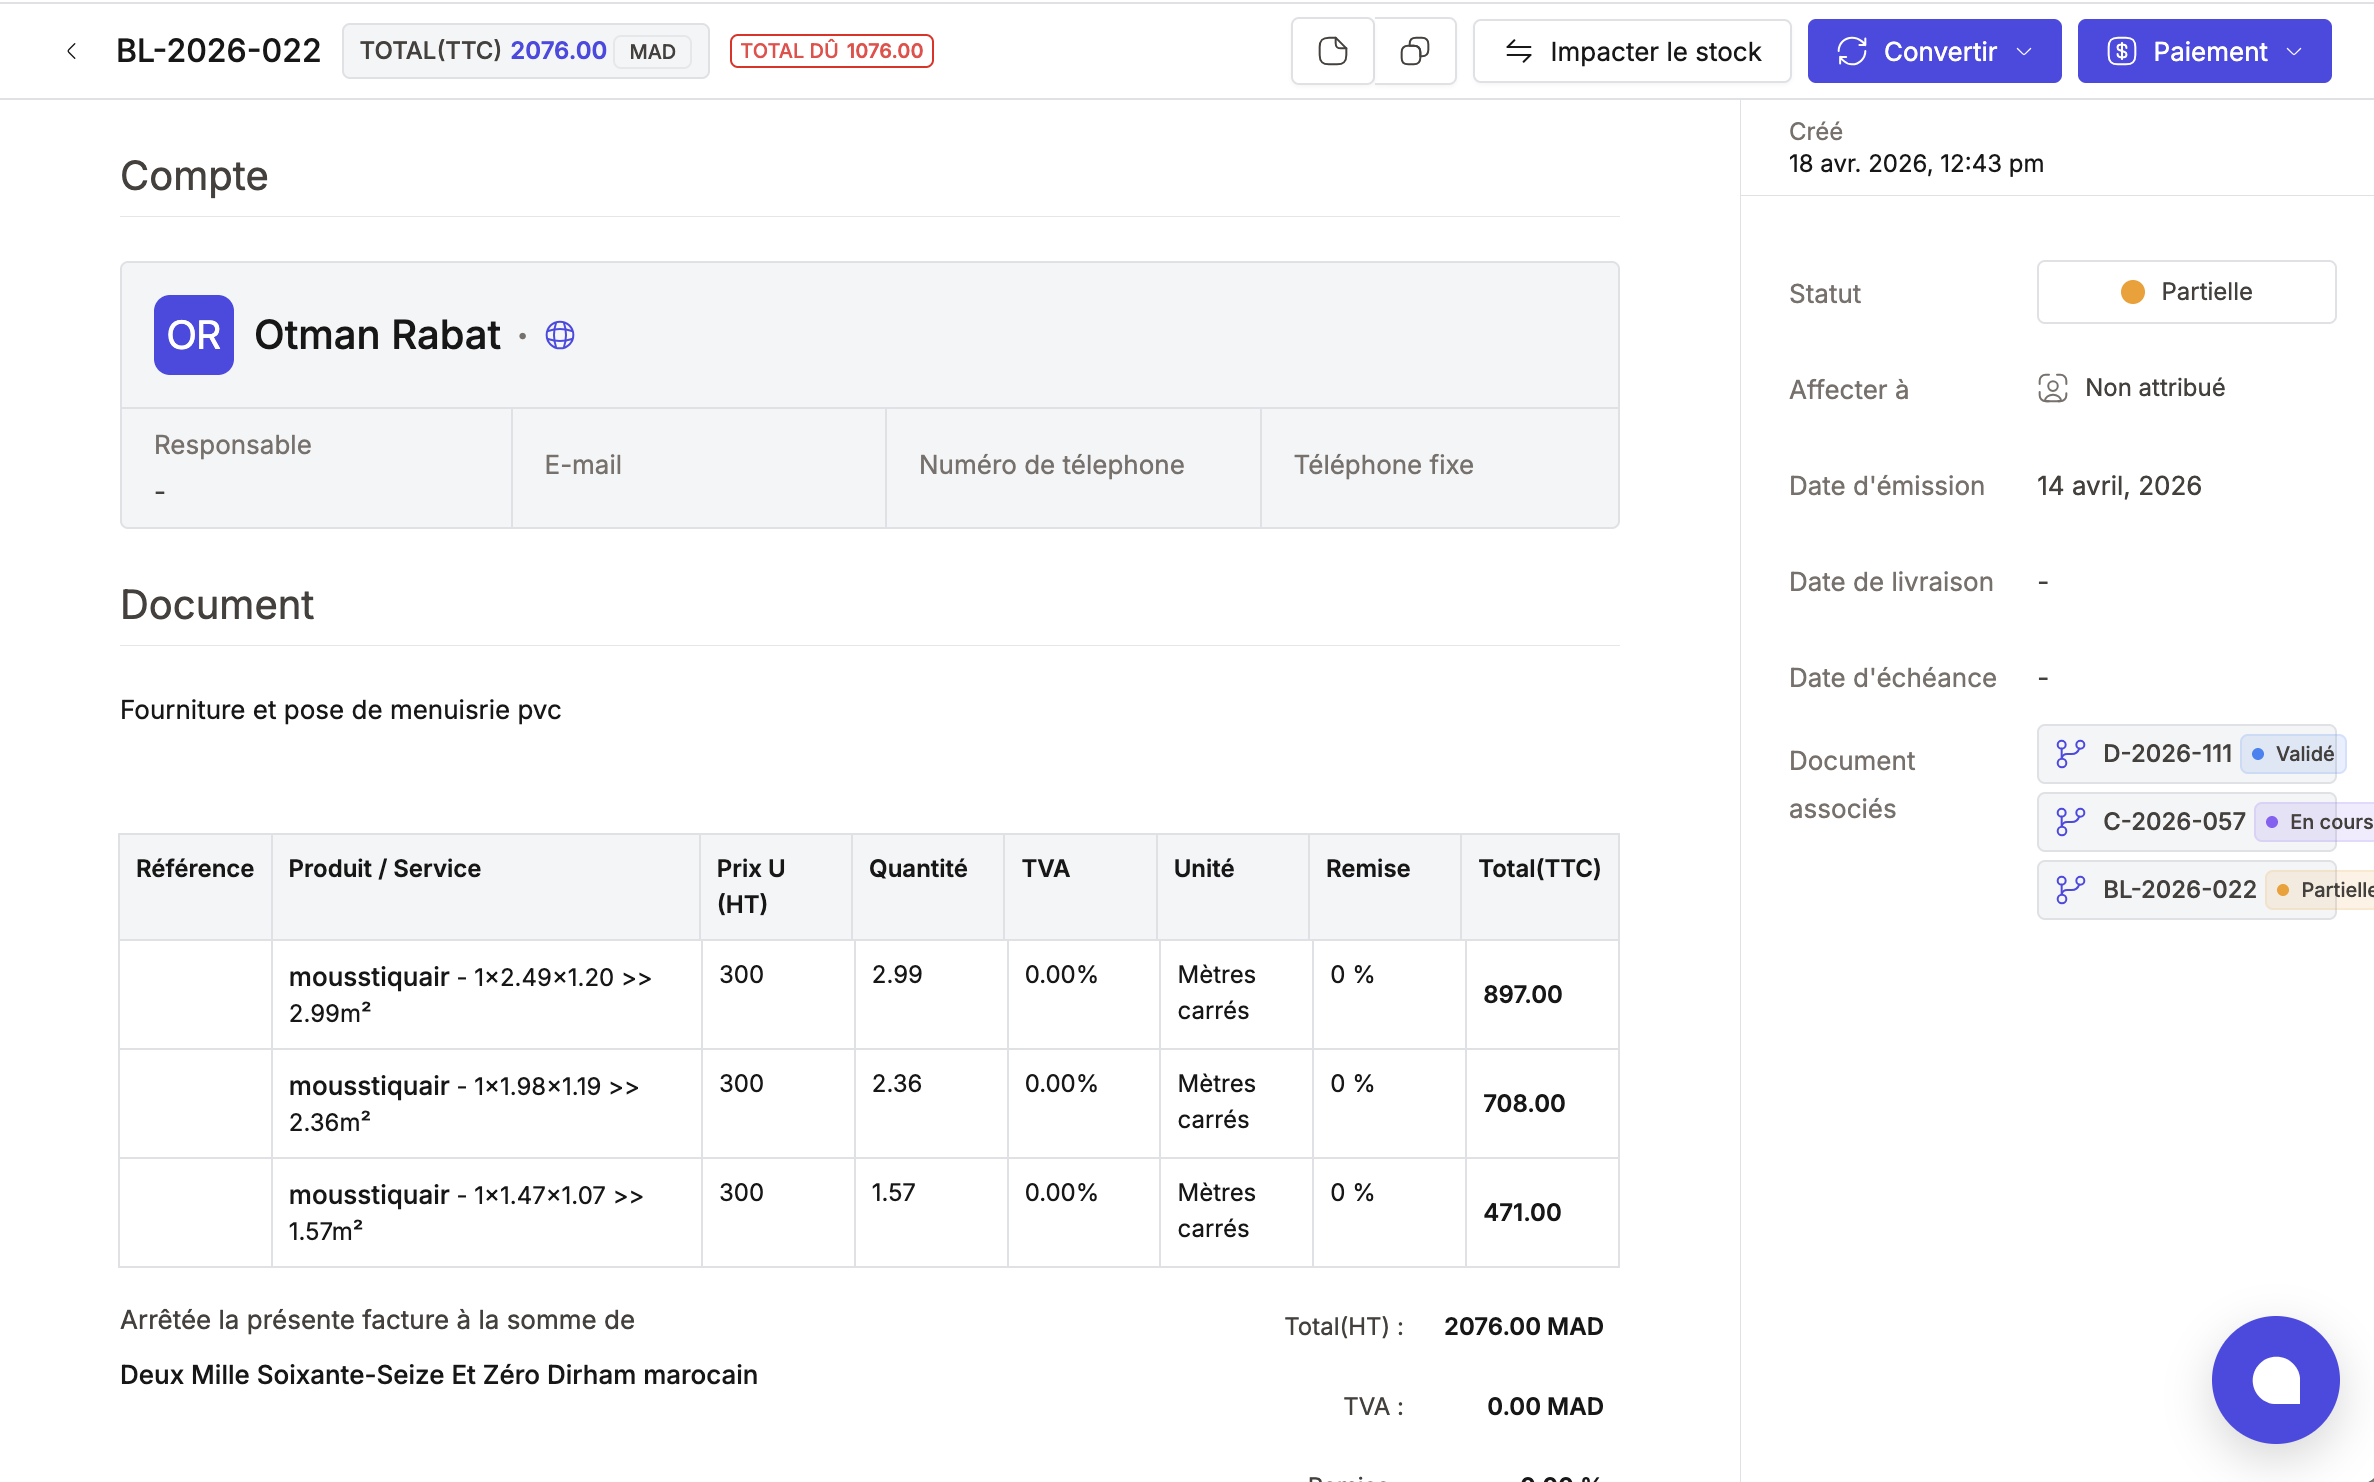This screenshot has width=2374, height=1482.
Task: Click the Non attribué assignee field
Action: [x=2155, y=388]
